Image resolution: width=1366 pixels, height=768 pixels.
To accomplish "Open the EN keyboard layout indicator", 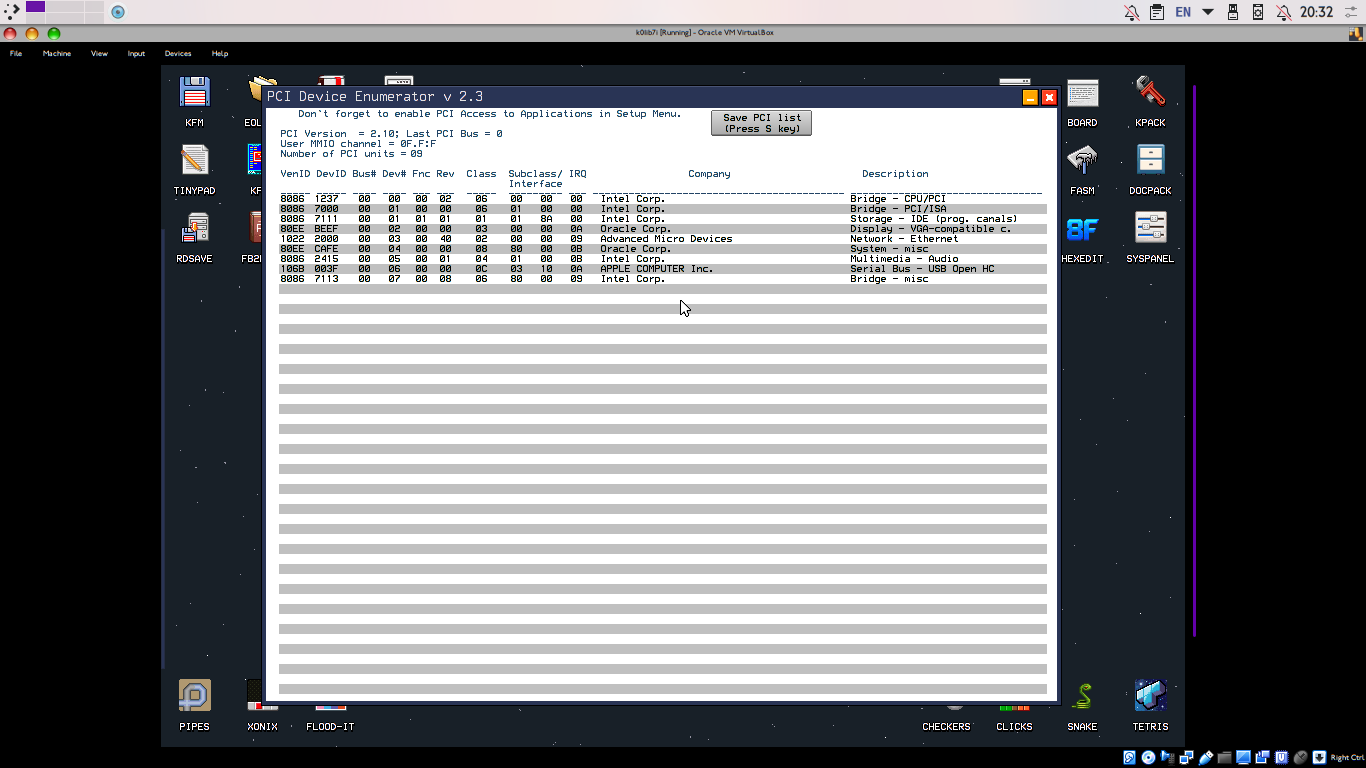I will (x=1183, y=12).
